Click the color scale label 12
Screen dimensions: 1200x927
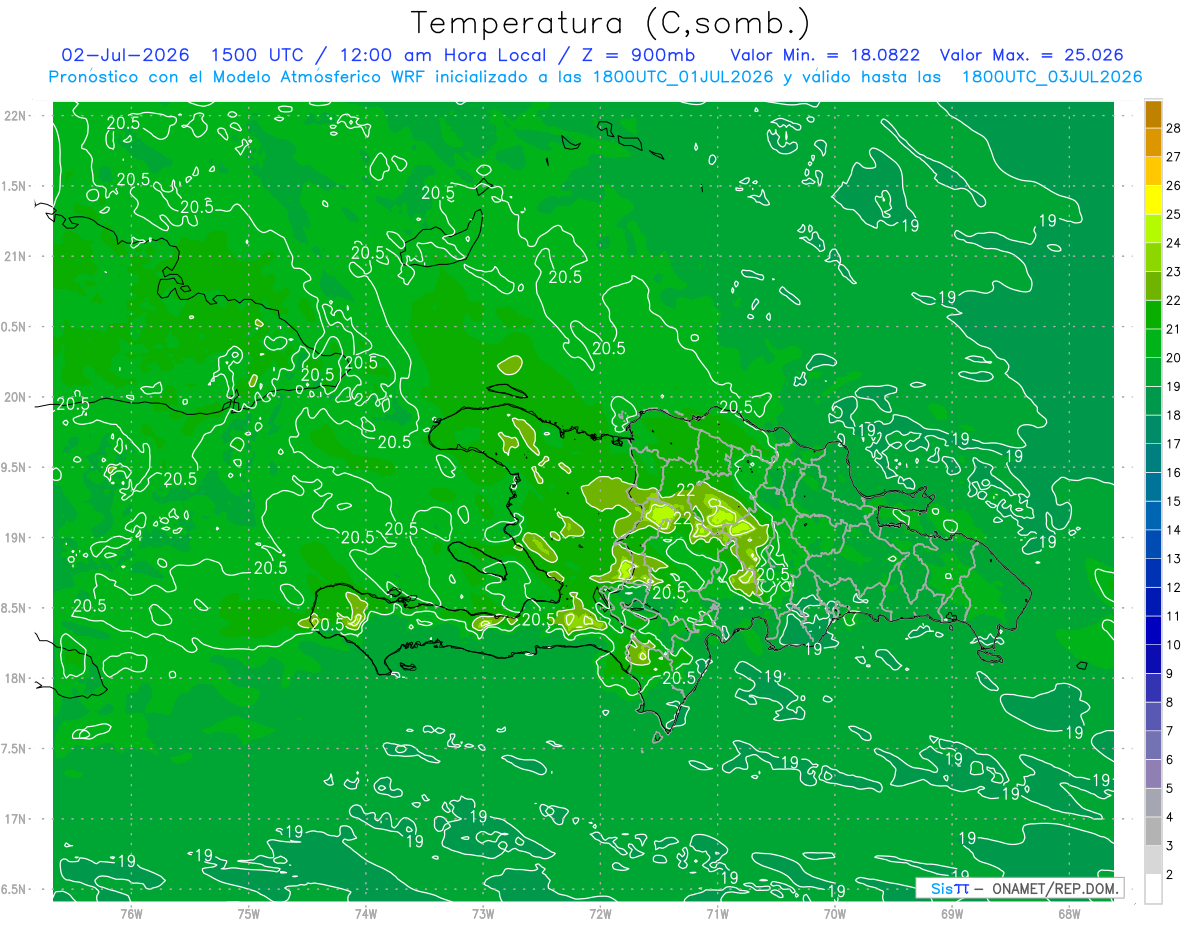(x=1174, y=587)
